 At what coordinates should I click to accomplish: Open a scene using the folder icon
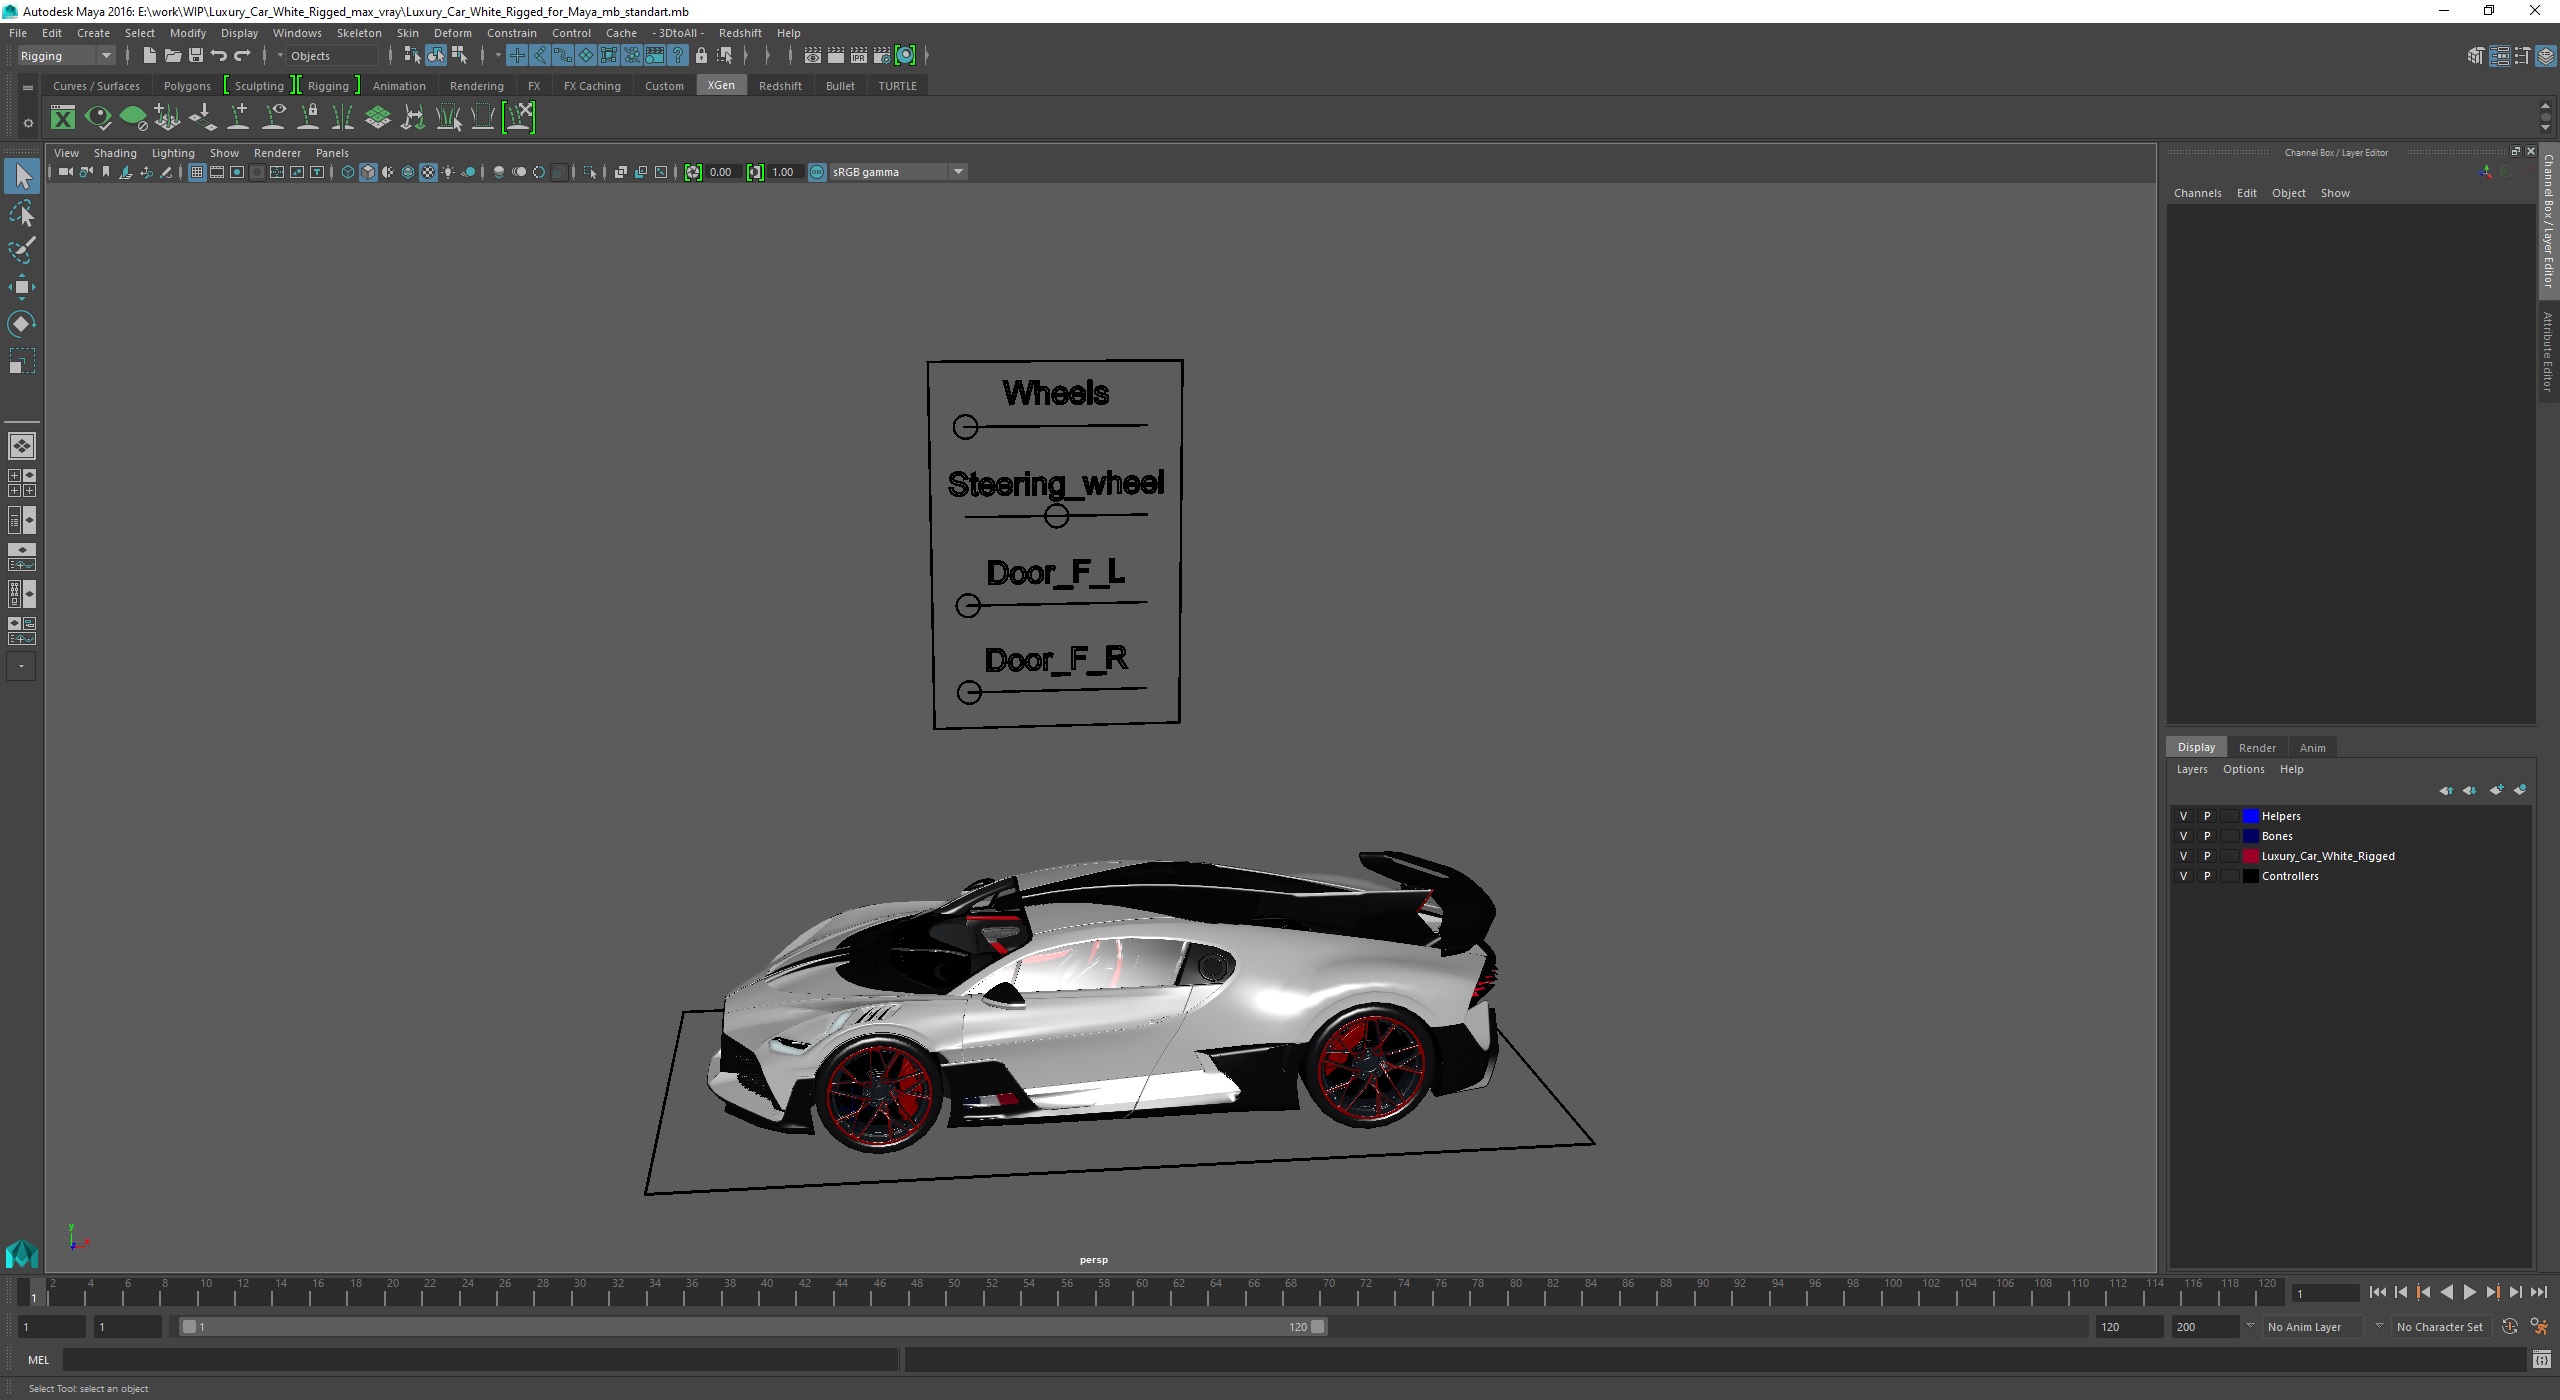pyautogui.click(x=172, y=56)
